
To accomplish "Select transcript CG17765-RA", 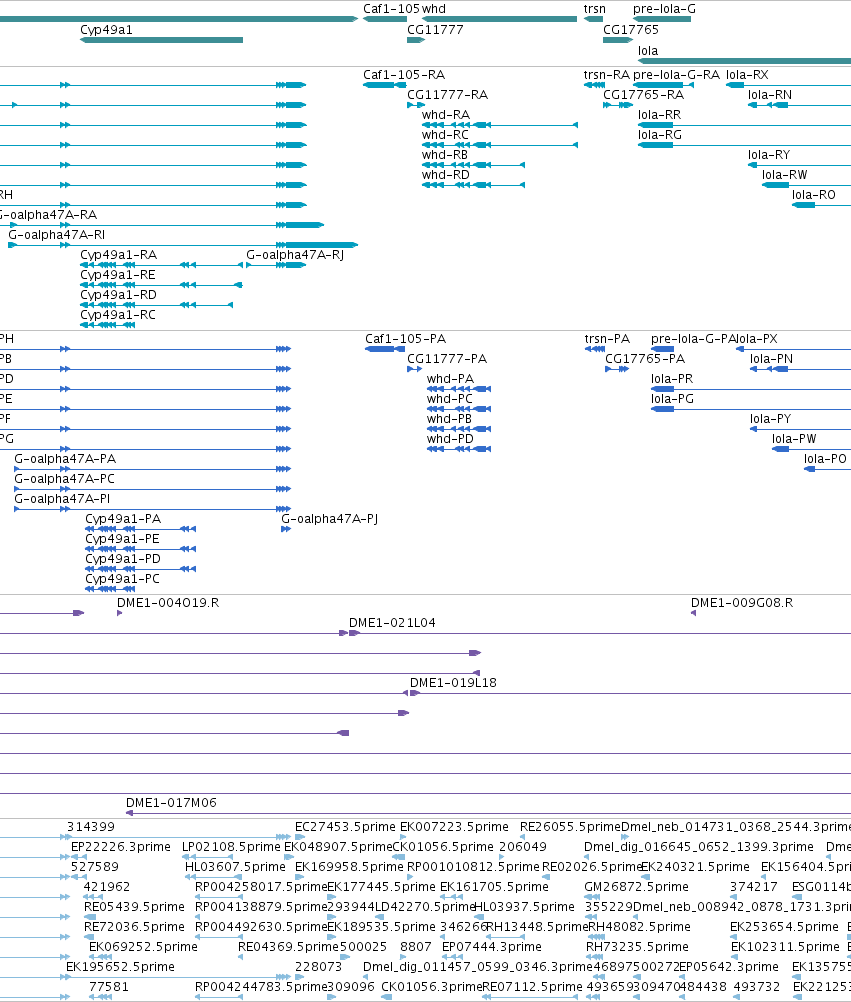I will tap(643, 95).
